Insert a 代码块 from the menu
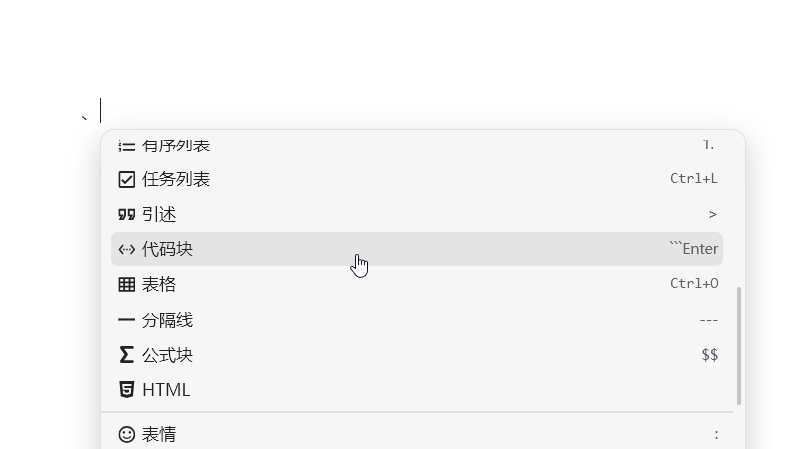 [167, 249]
